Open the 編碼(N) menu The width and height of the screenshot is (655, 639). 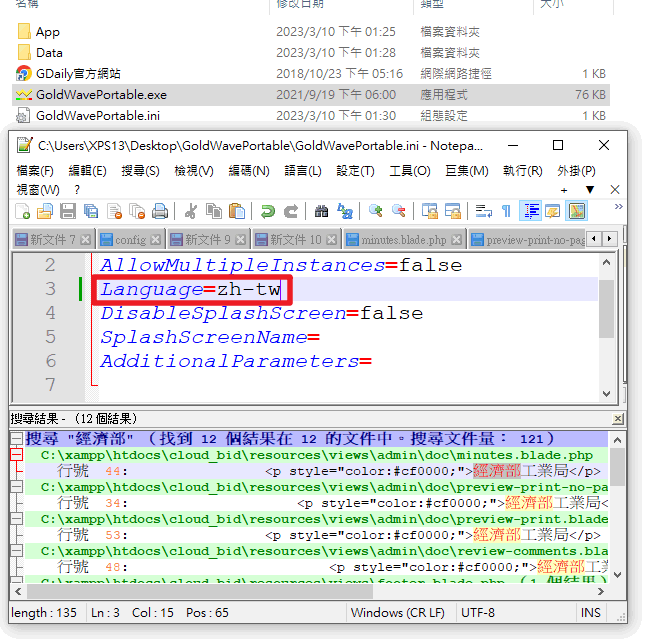[249, 171]
